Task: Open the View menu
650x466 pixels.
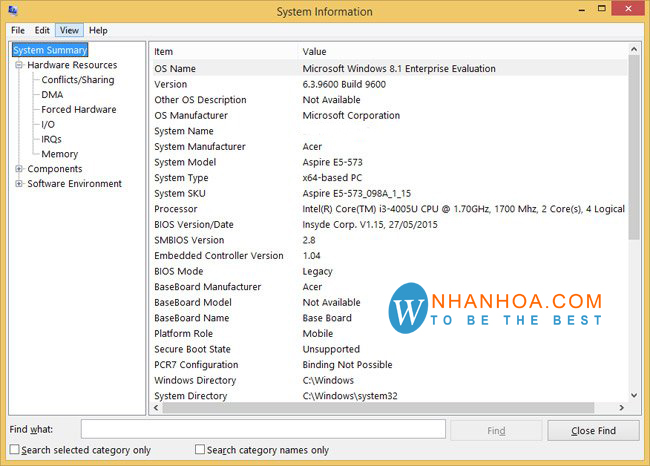Action: tap(69, 30)
